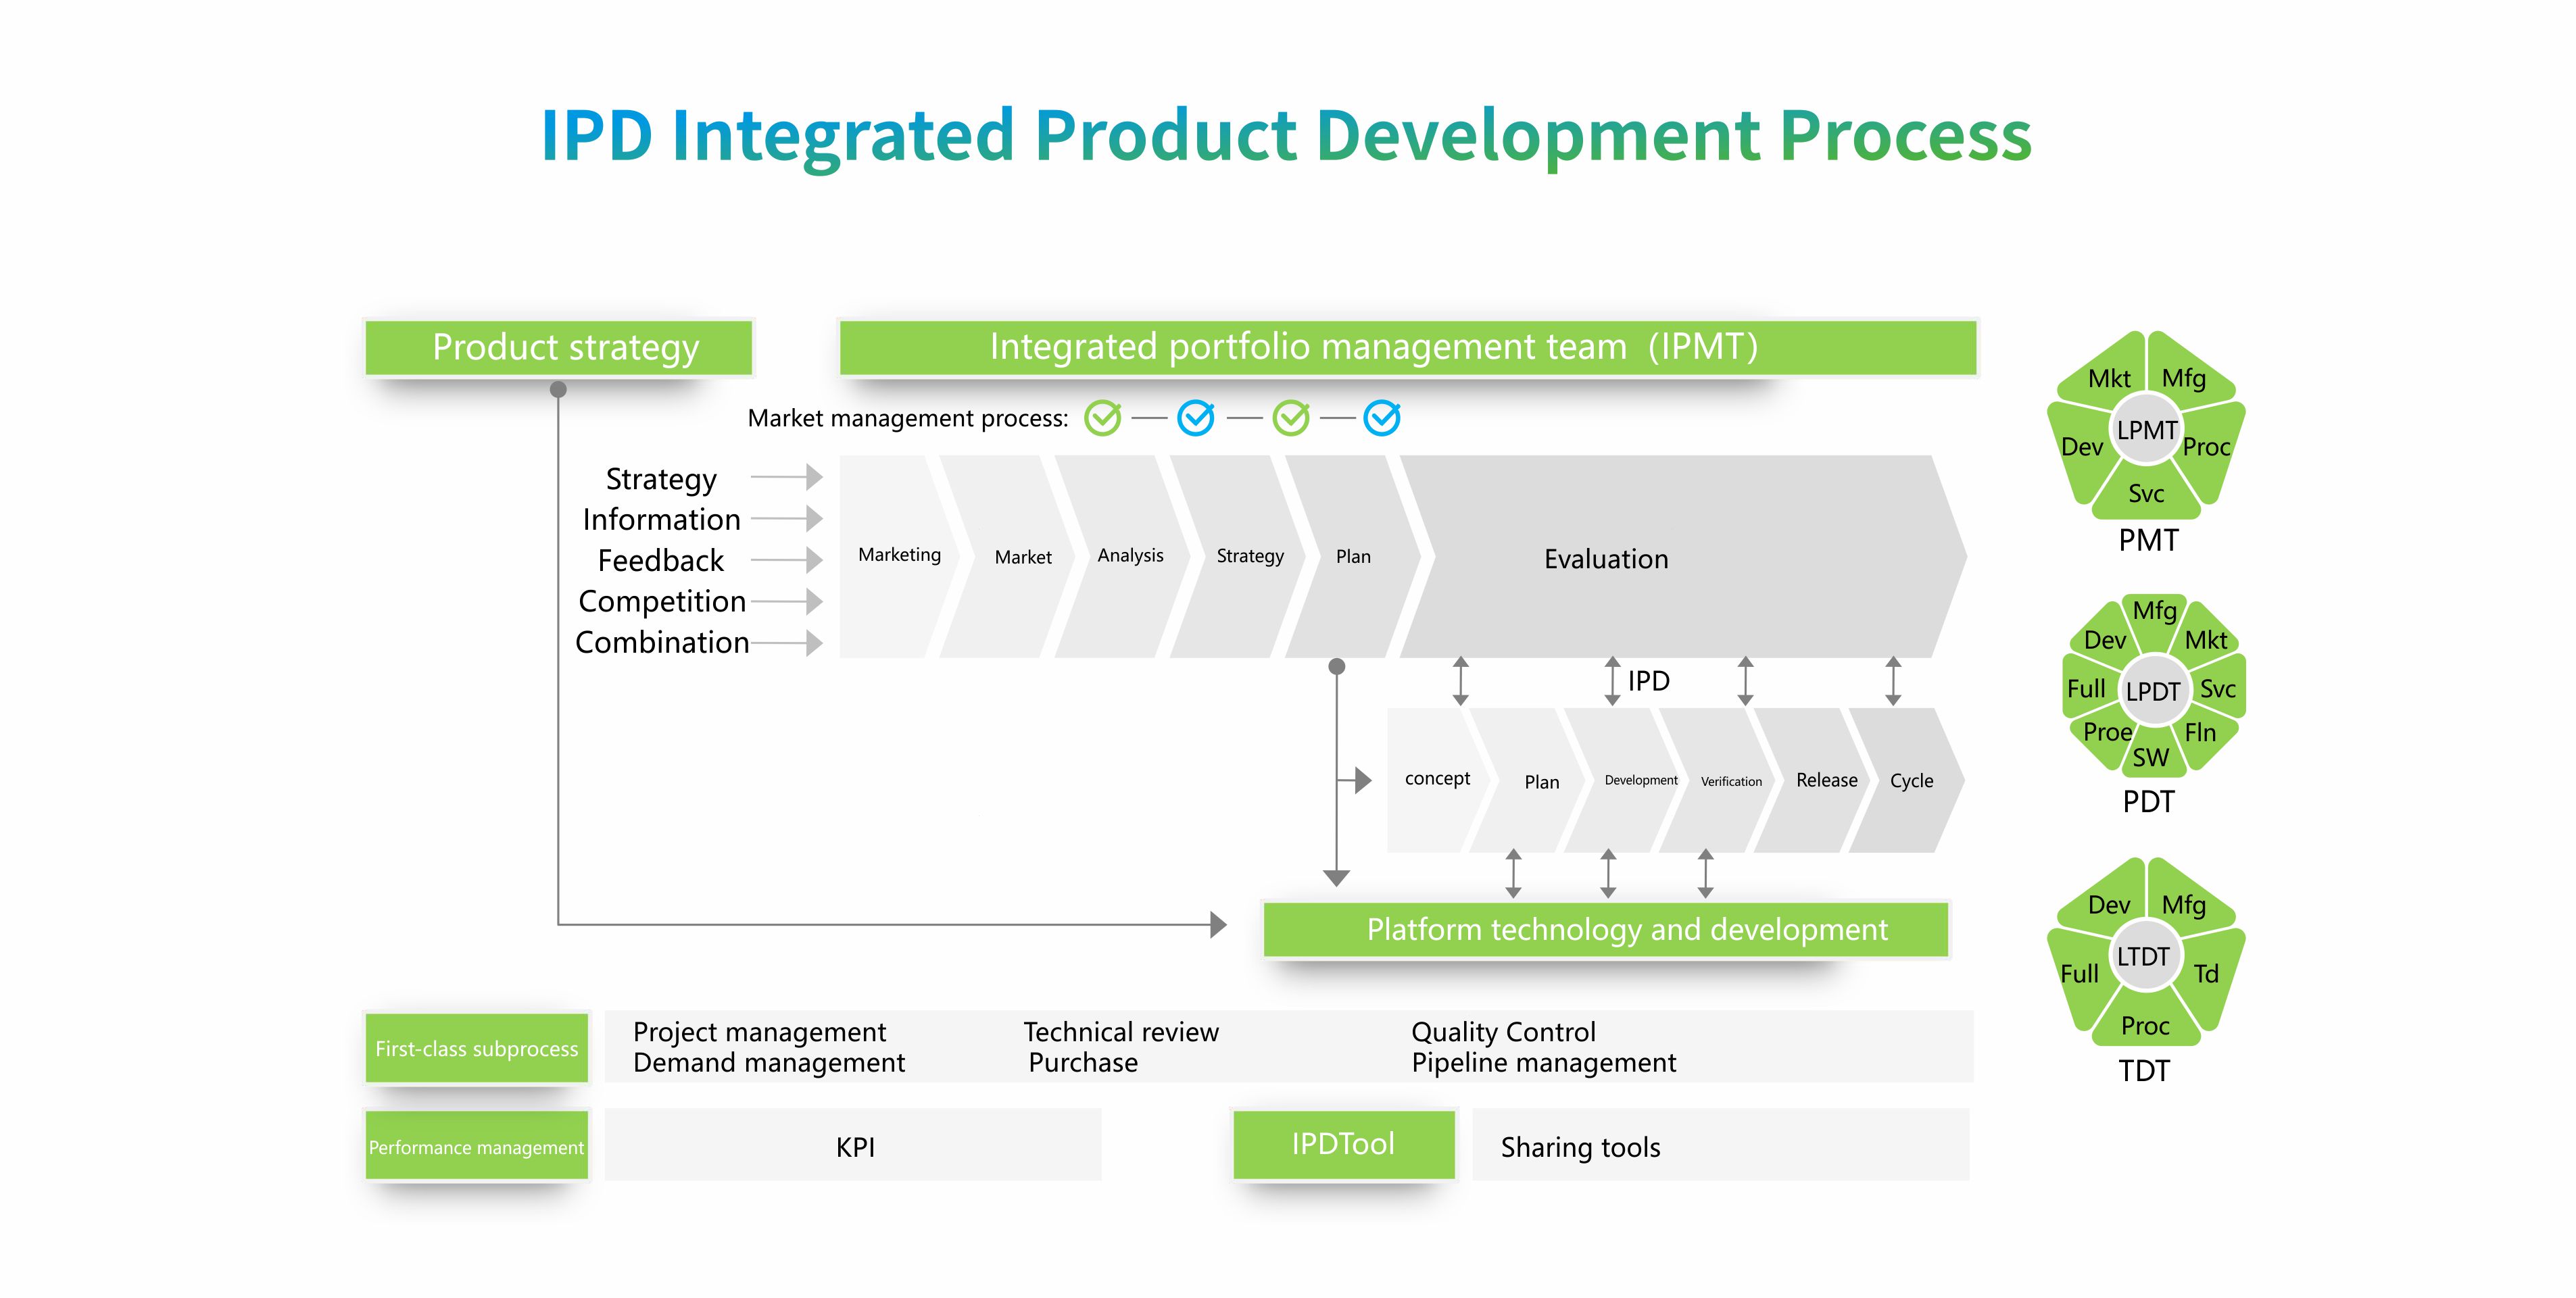The height and width of the screenshot is (1298, 2576).
Task: Select the Release stage chevron
Action: pos(1826,780)
